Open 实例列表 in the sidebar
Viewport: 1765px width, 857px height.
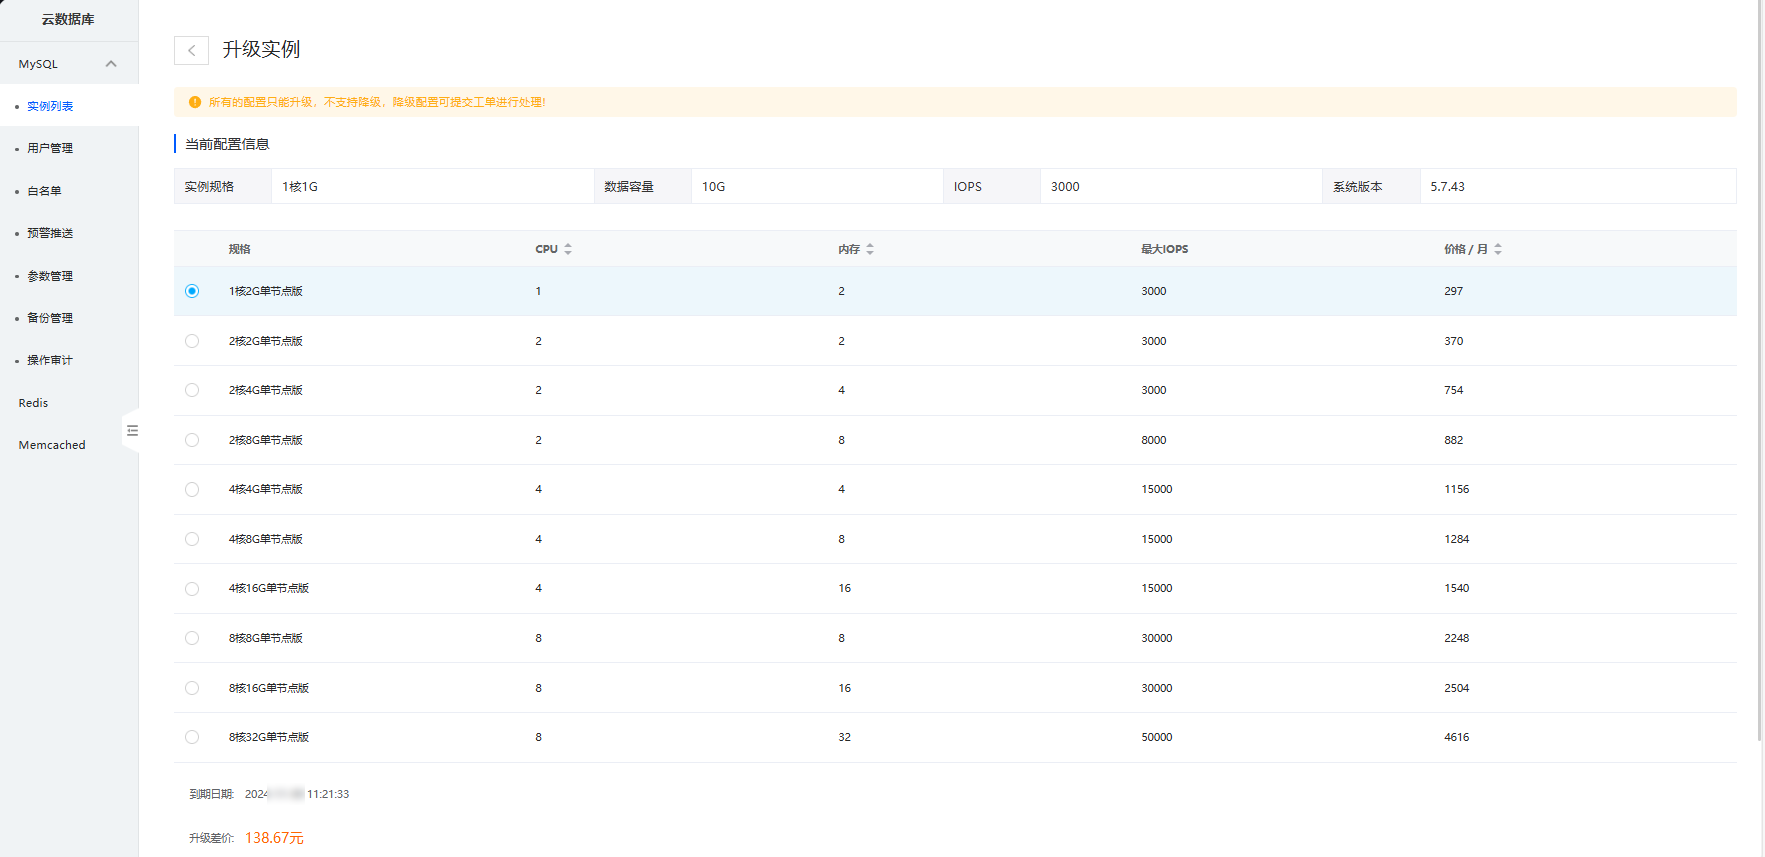click(x=50, y=106)
